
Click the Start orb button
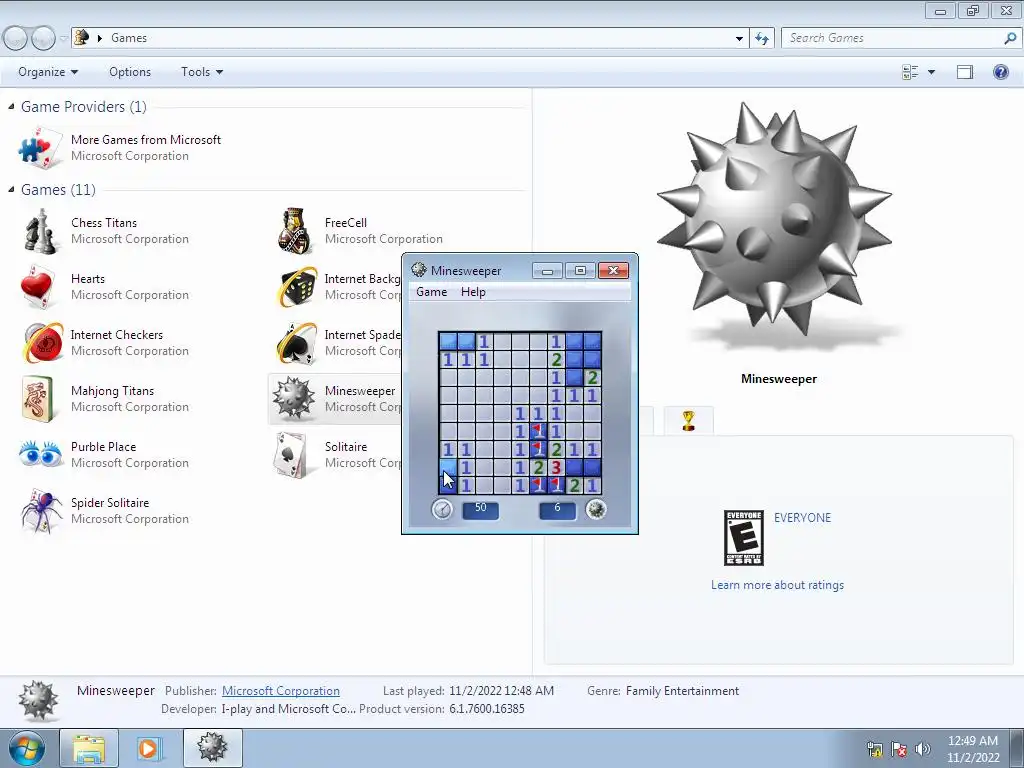[x=26, y=748]
